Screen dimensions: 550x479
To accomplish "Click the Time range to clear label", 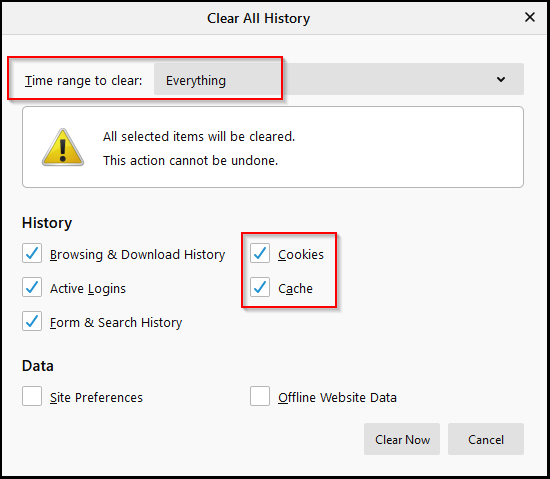I will (83, 80).
